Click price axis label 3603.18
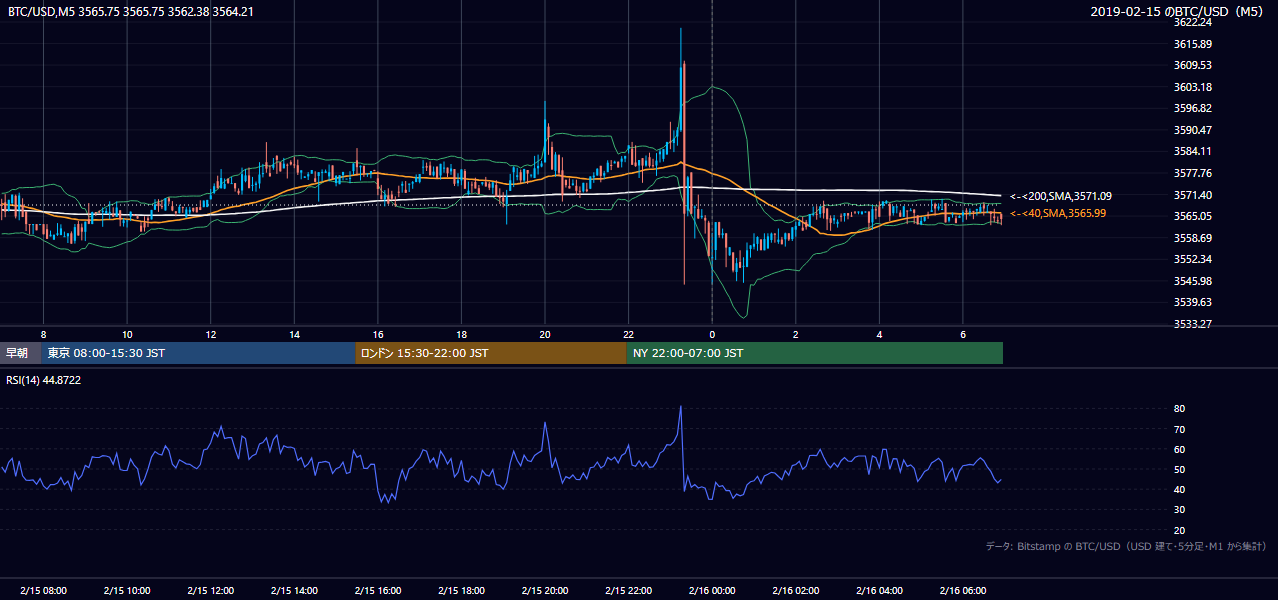 coord(1193,87)
